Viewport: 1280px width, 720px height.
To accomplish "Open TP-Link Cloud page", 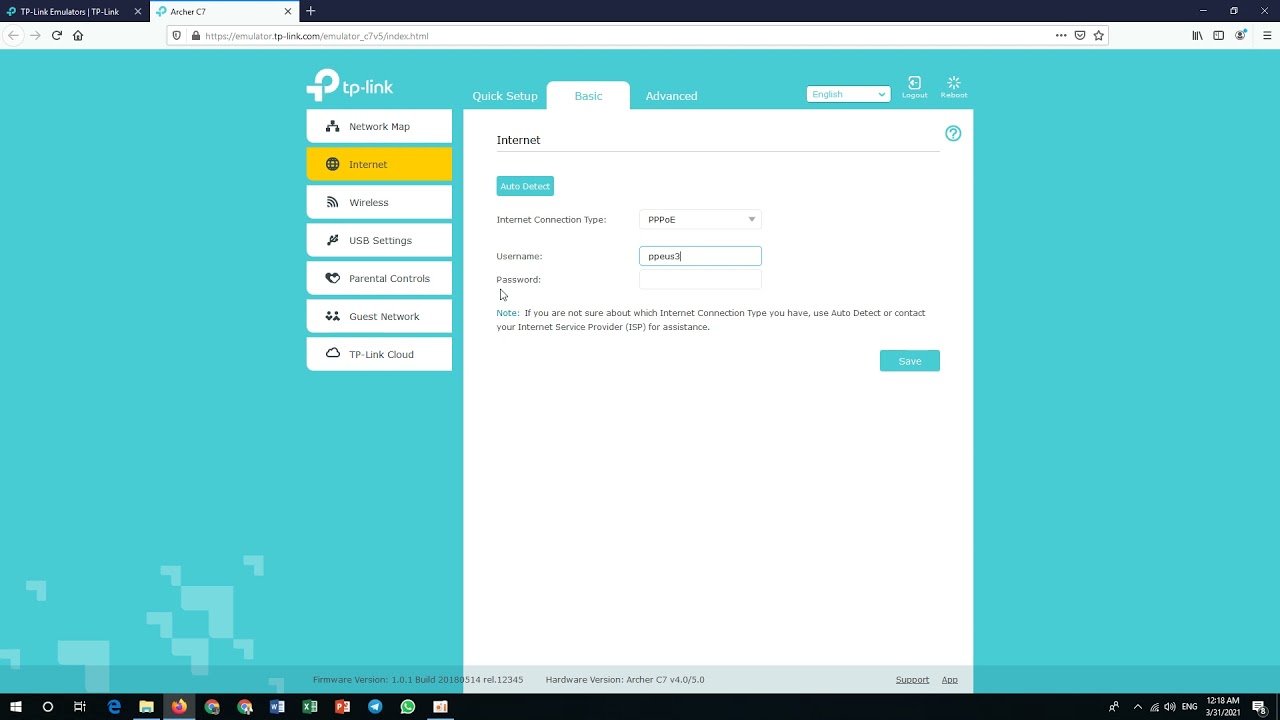I will [379, 354].
